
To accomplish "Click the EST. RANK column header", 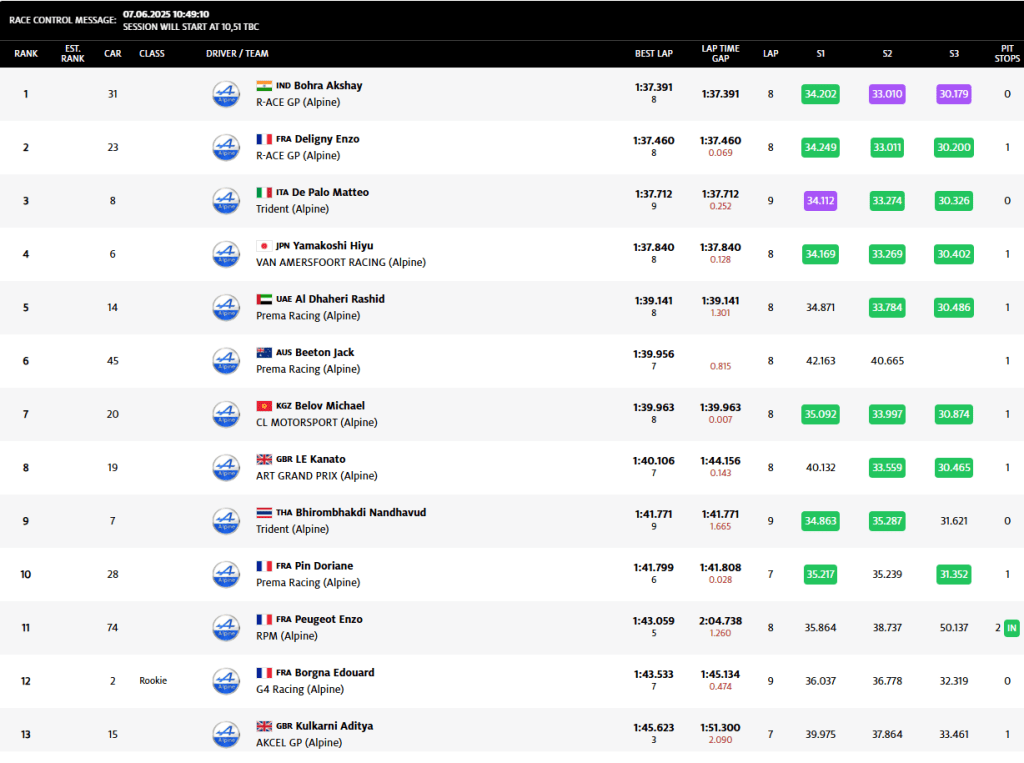I will (72, 54).
